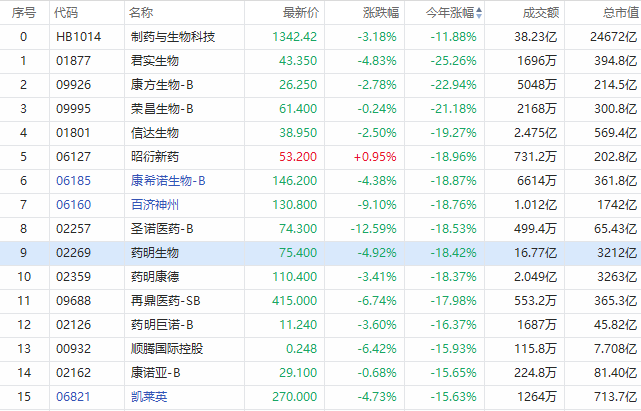Click the +0.95% change value

(x=375, y=157)
